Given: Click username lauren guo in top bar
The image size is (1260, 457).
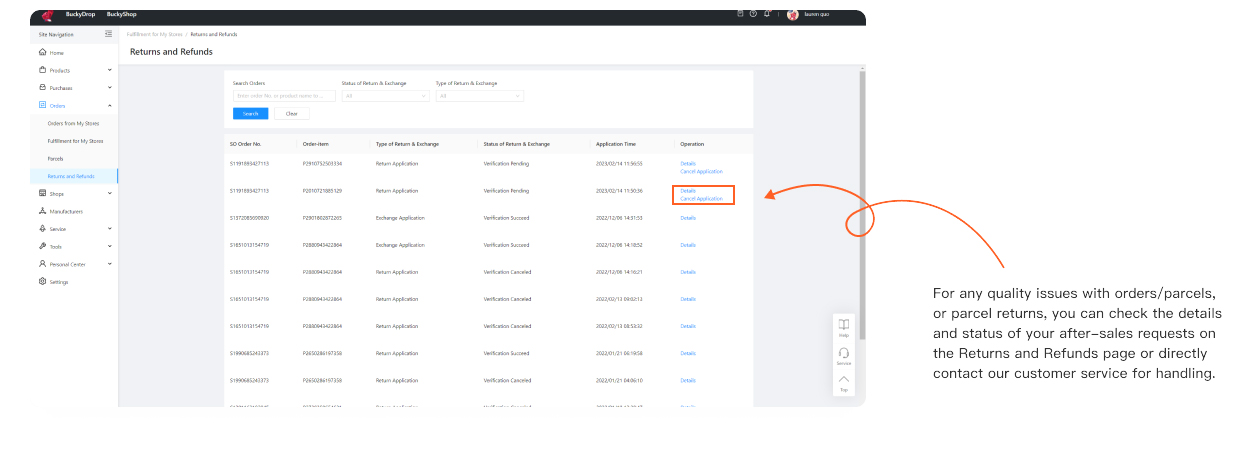Looking at the screenshot, I should tap(816, 15).
